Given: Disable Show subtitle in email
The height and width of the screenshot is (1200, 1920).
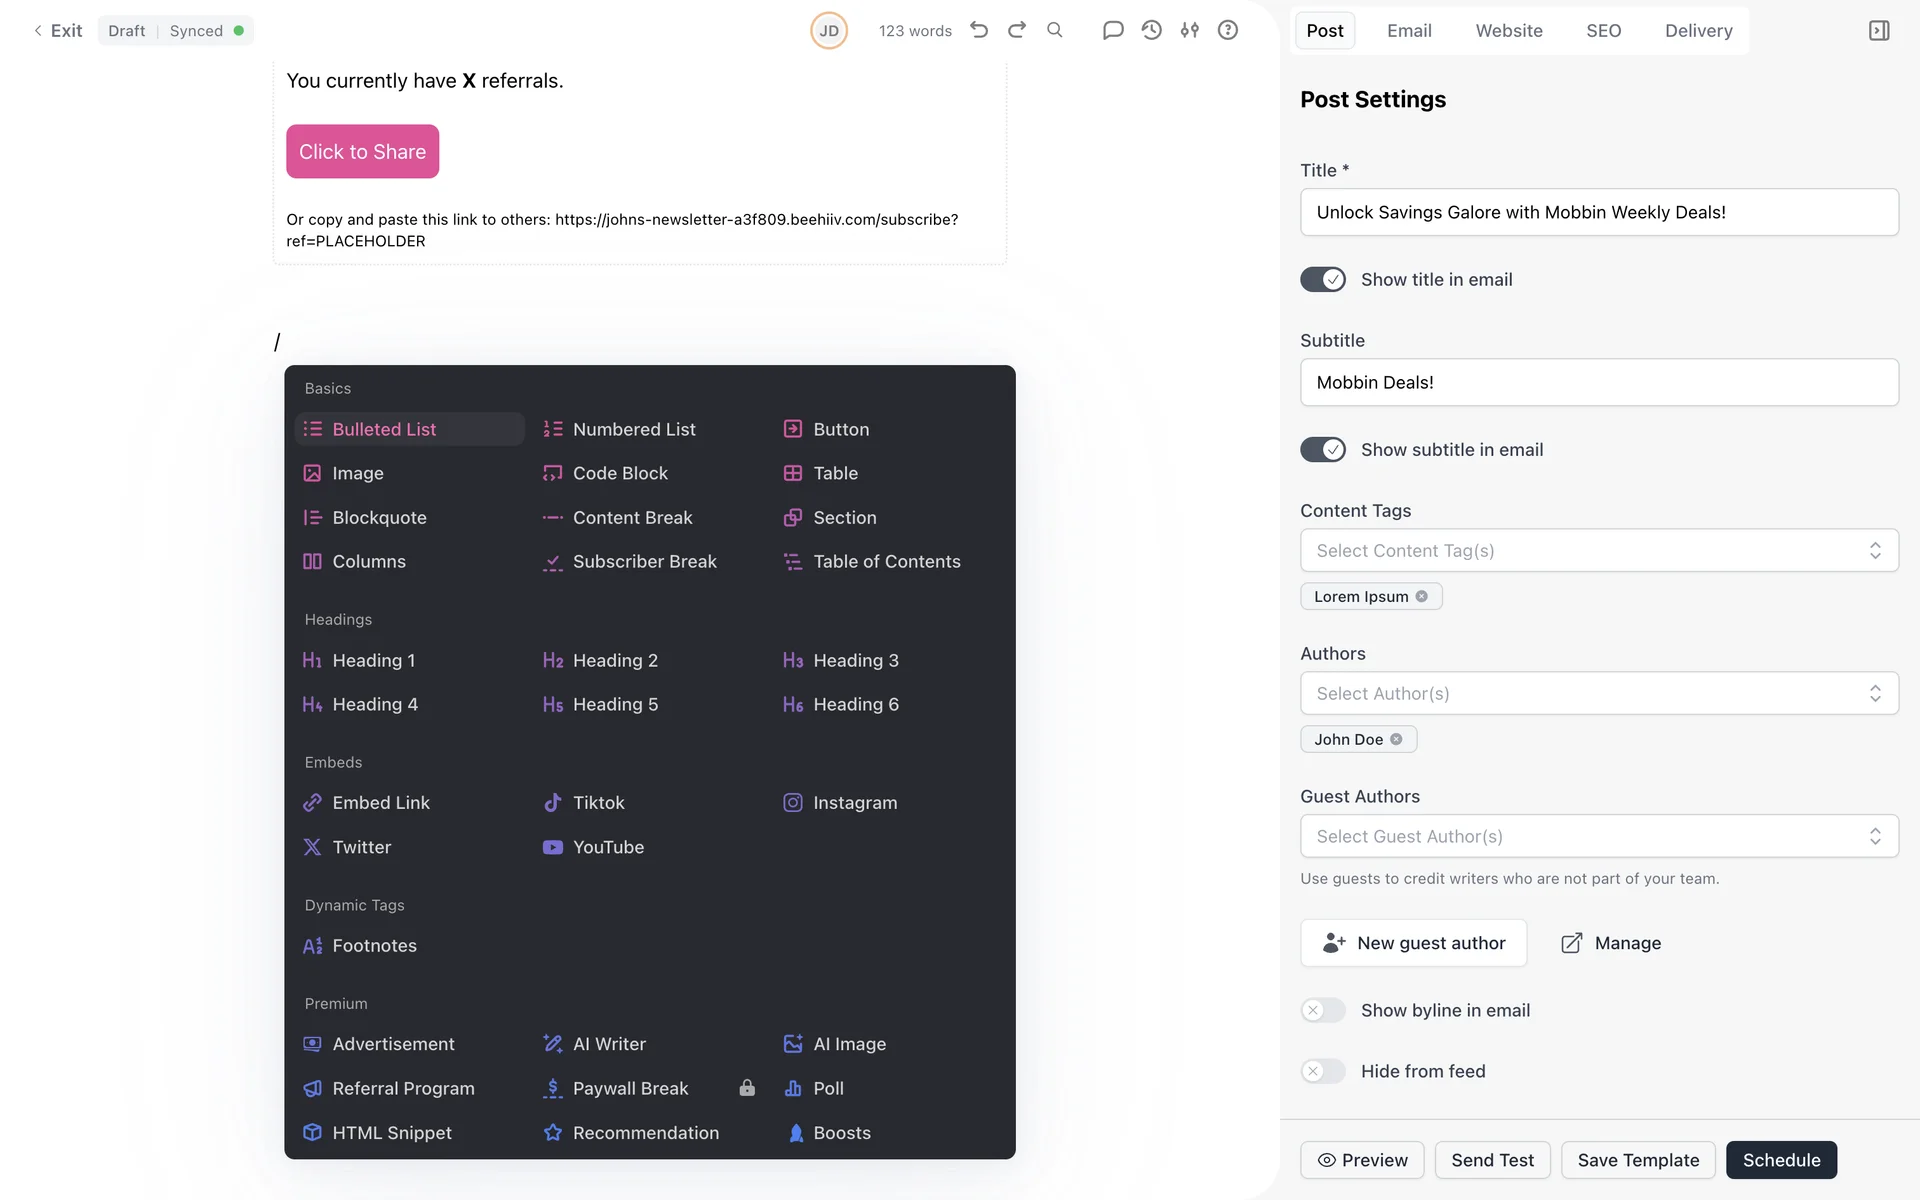Looking at the screenshot, I should 1323,449.
